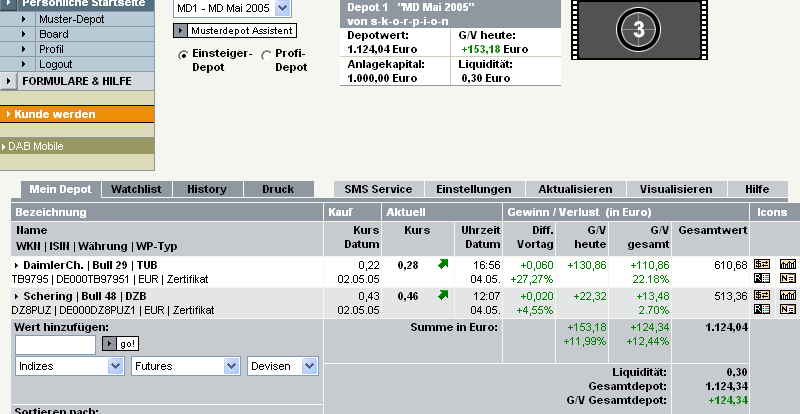Click green up-arrow in Schering row
800x414 pixels.
click(x=443, y=295)
